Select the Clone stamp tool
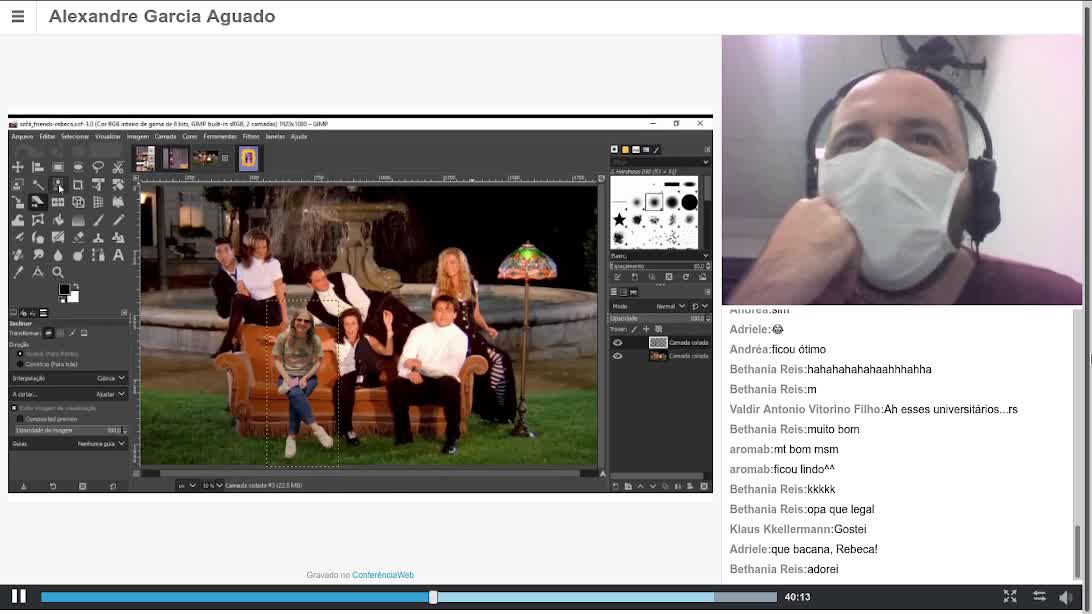Viewport: 1092px width, 614px height. (98, 237)
